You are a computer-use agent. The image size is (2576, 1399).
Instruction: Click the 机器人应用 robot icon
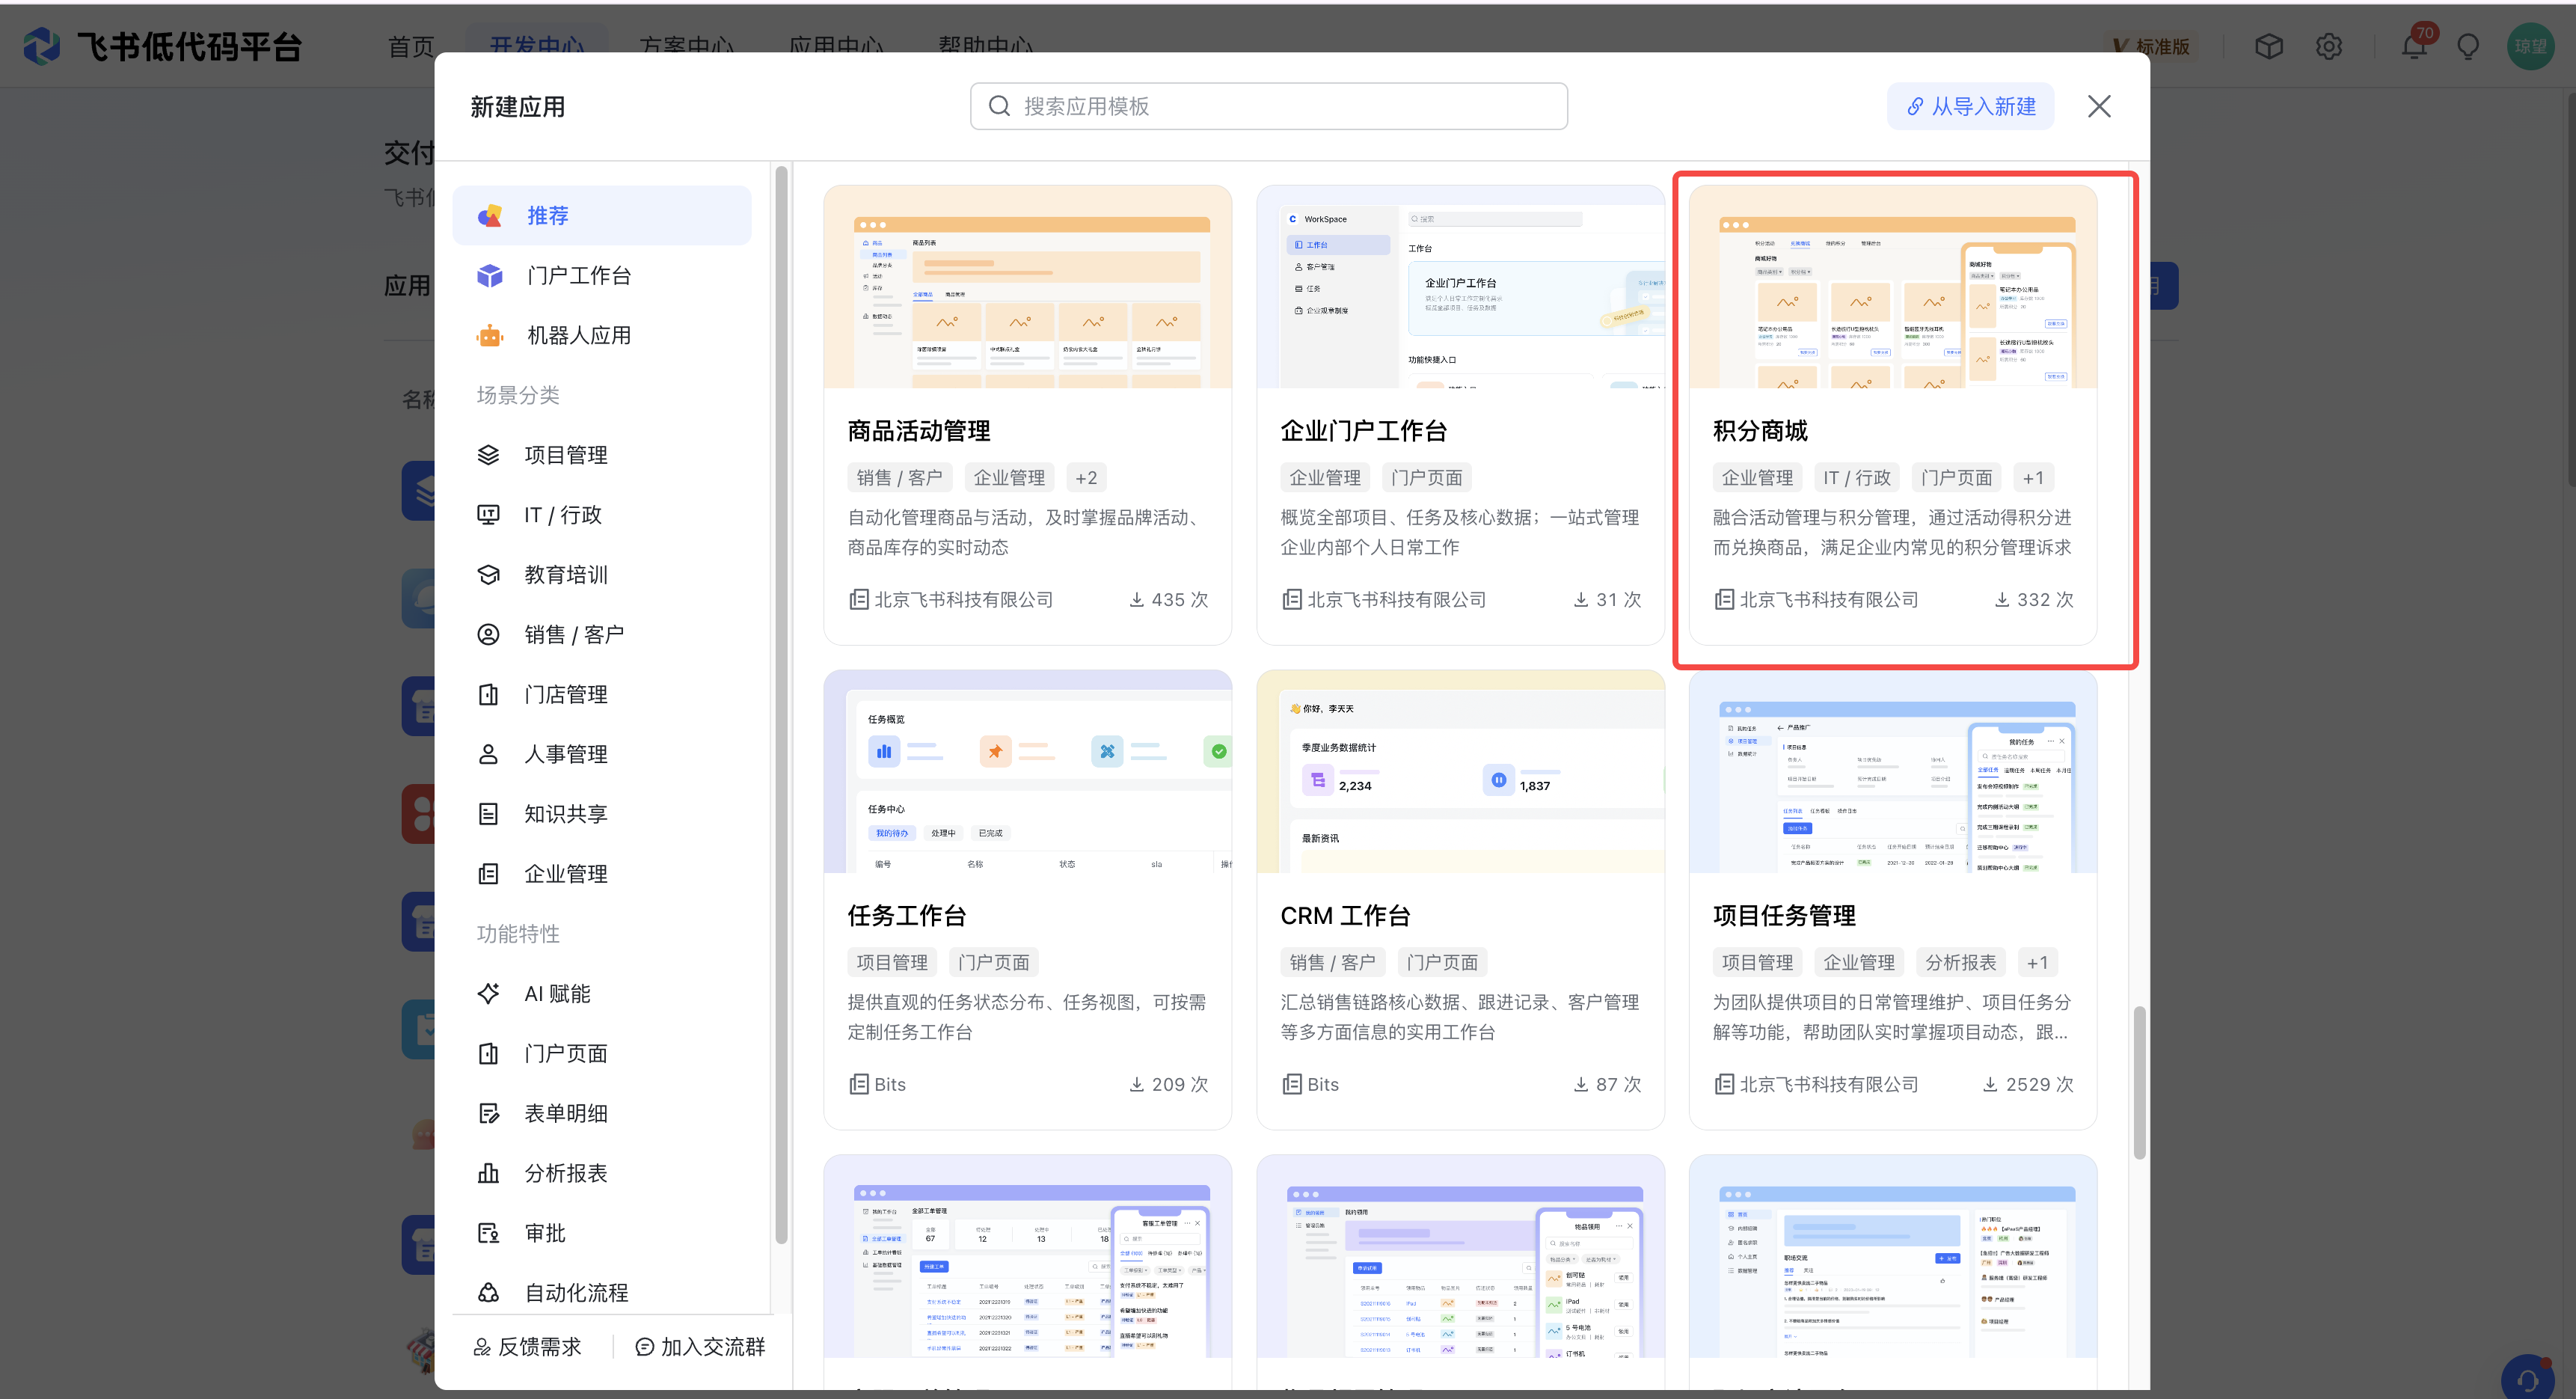(489, 336)
